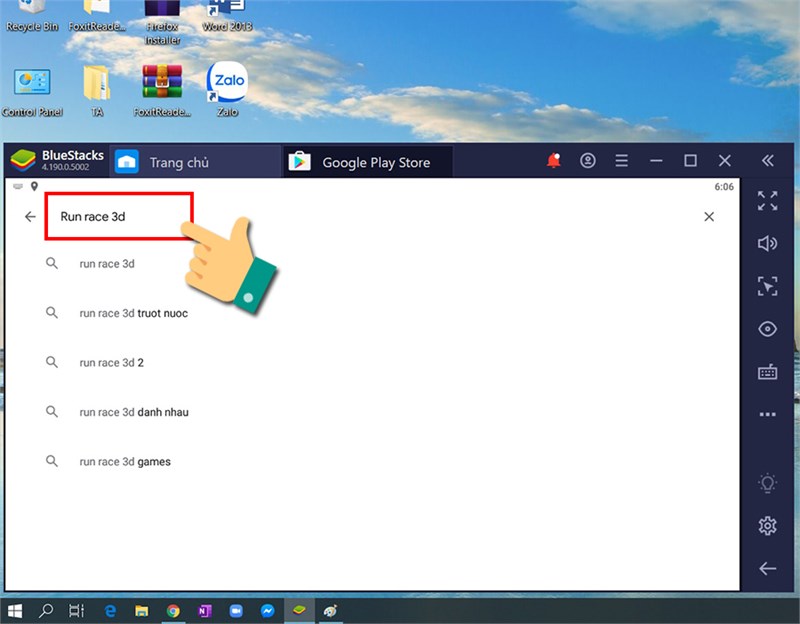Open Task View on the taskbar
The image size is (800, 624).
coord(77,611)
